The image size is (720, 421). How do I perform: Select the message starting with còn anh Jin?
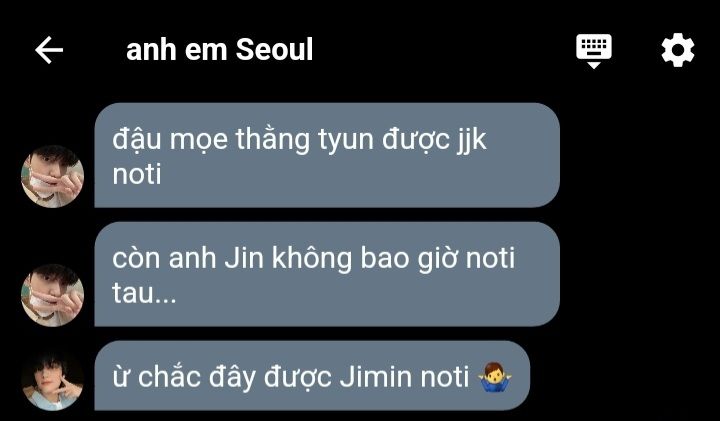pos(327,274)
